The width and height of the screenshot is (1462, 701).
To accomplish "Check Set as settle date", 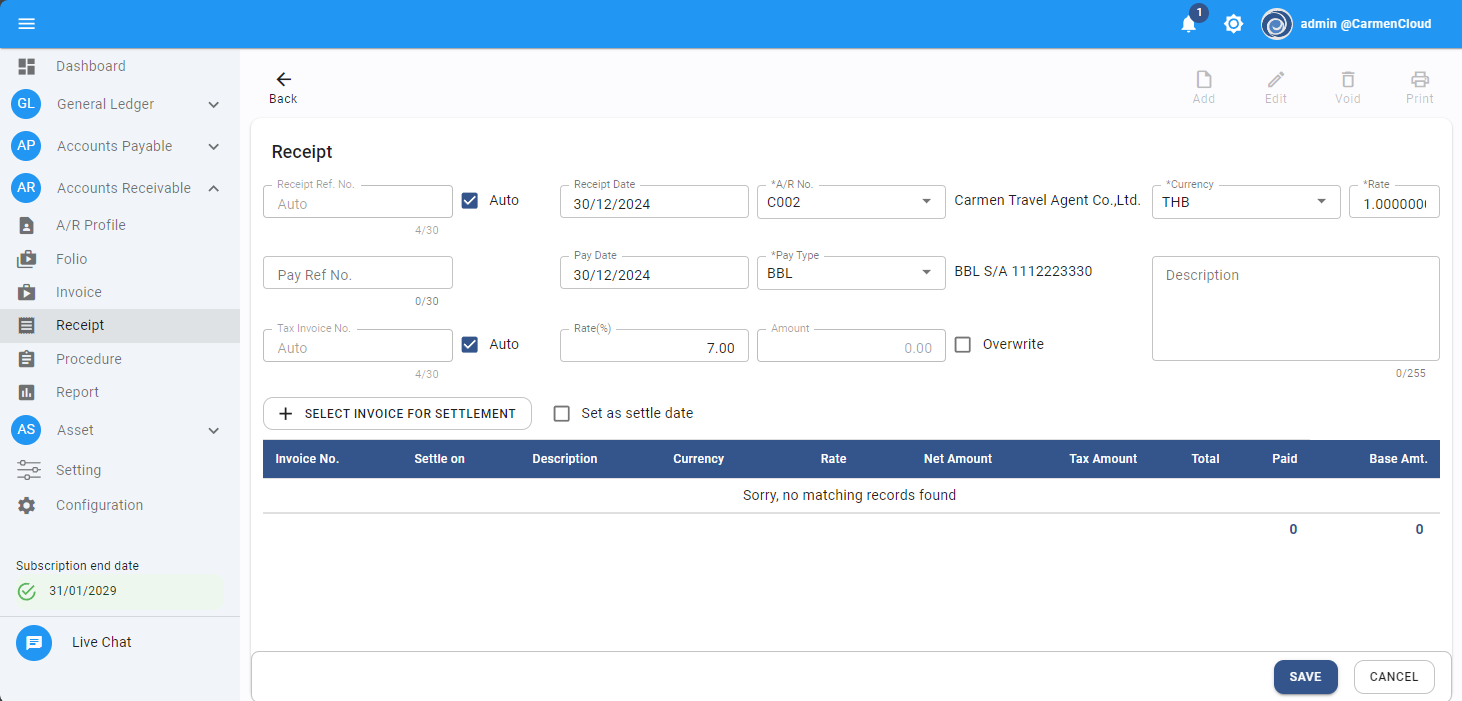I will [x=562, y=413].
